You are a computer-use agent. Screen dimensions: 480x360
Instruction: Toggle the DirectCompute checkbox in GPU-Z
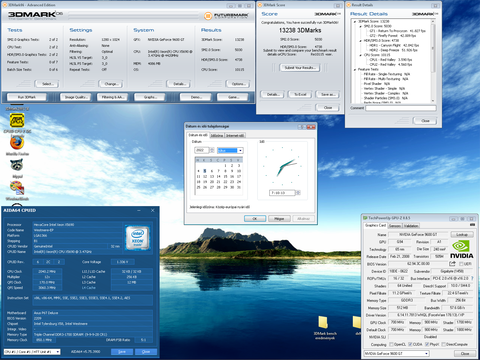click(444, 344)
